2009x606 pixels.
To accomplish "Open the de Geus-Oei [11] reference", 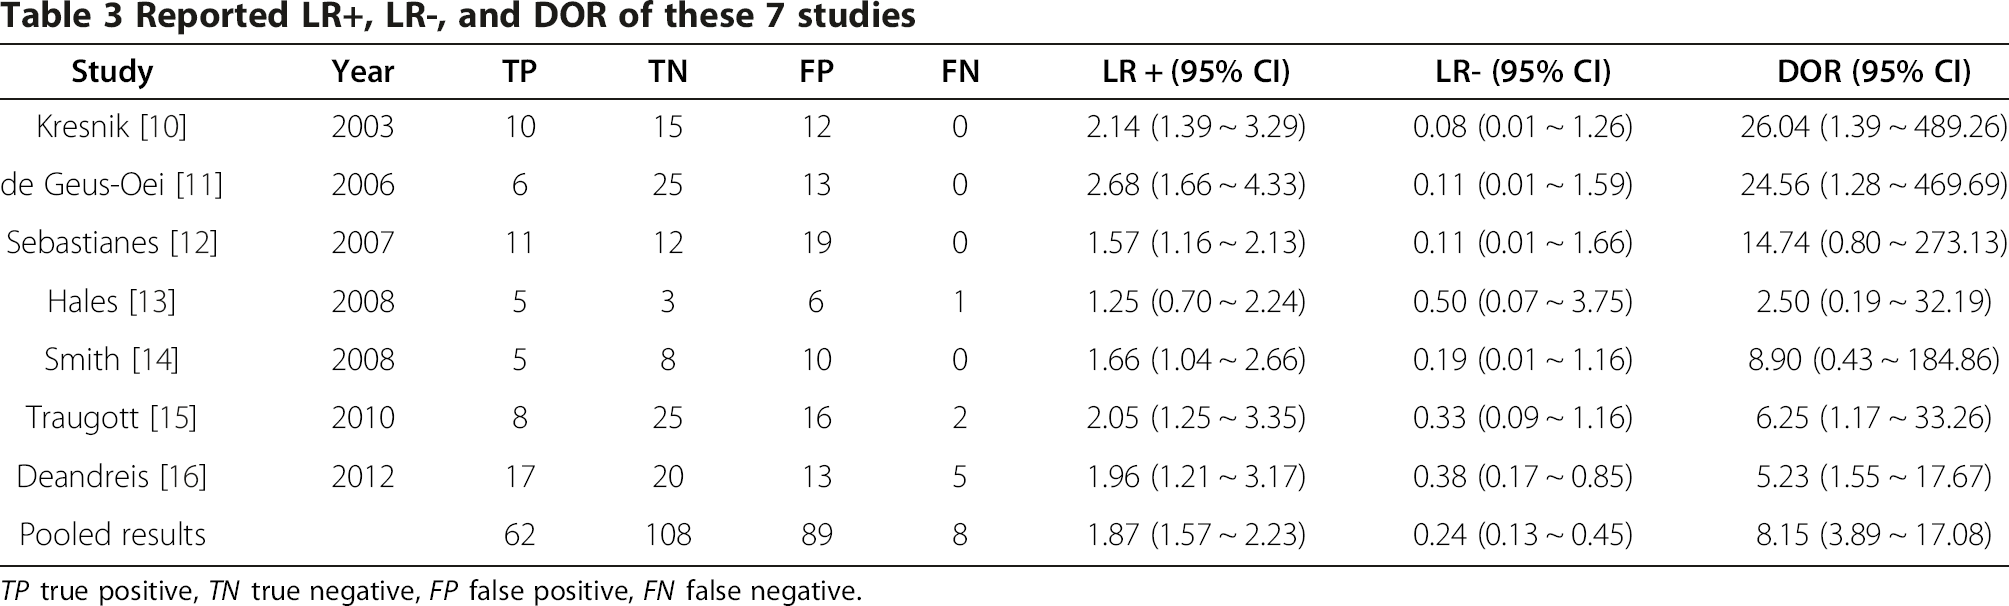I will 112,185.
